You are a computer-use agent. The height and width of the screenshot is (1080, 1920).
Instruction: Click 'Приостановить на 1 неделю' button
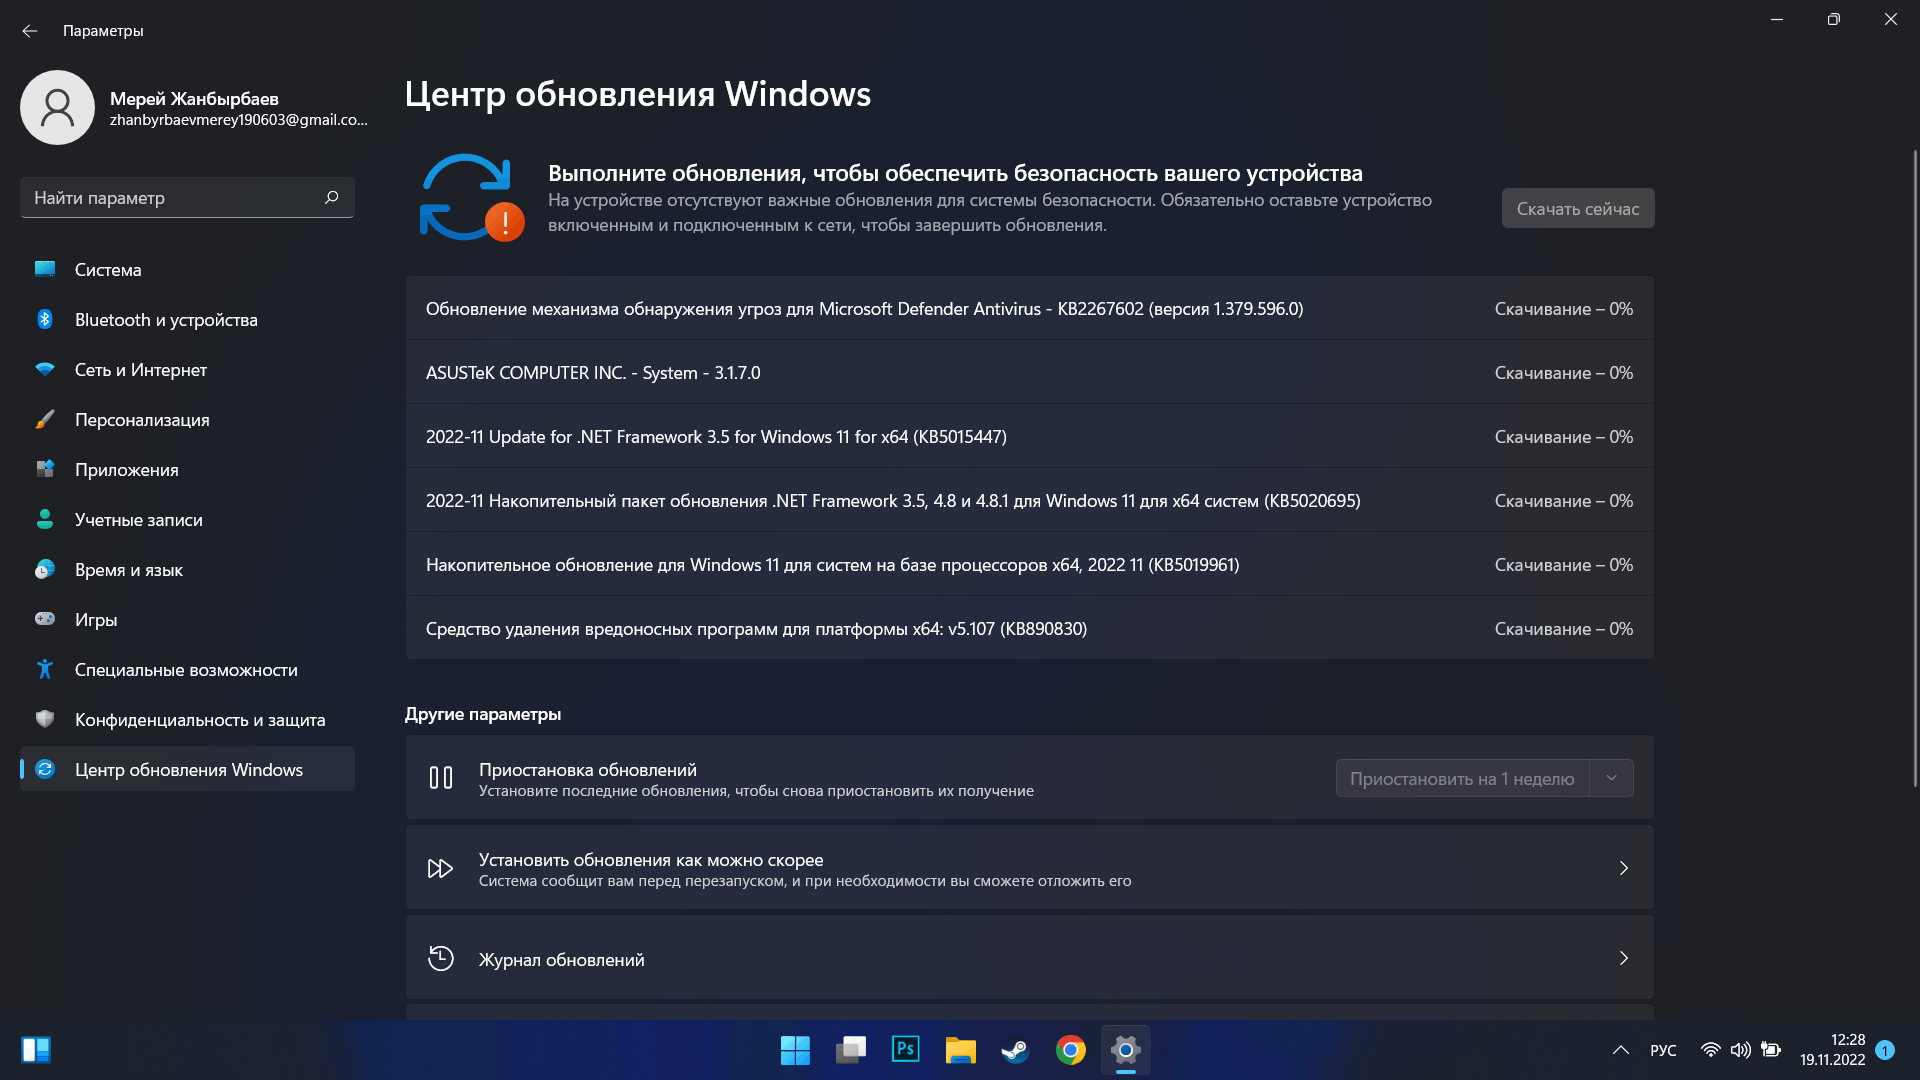point(1461,778)
